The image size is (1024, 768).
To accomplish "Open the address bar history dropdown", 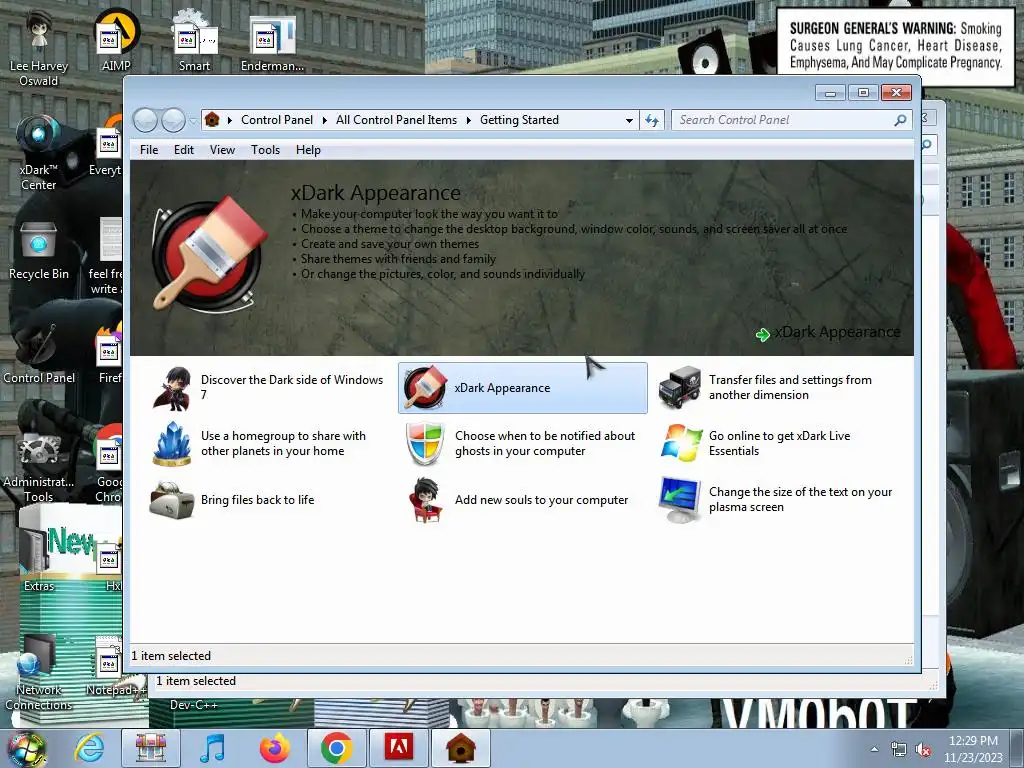I will pos(629,120).
